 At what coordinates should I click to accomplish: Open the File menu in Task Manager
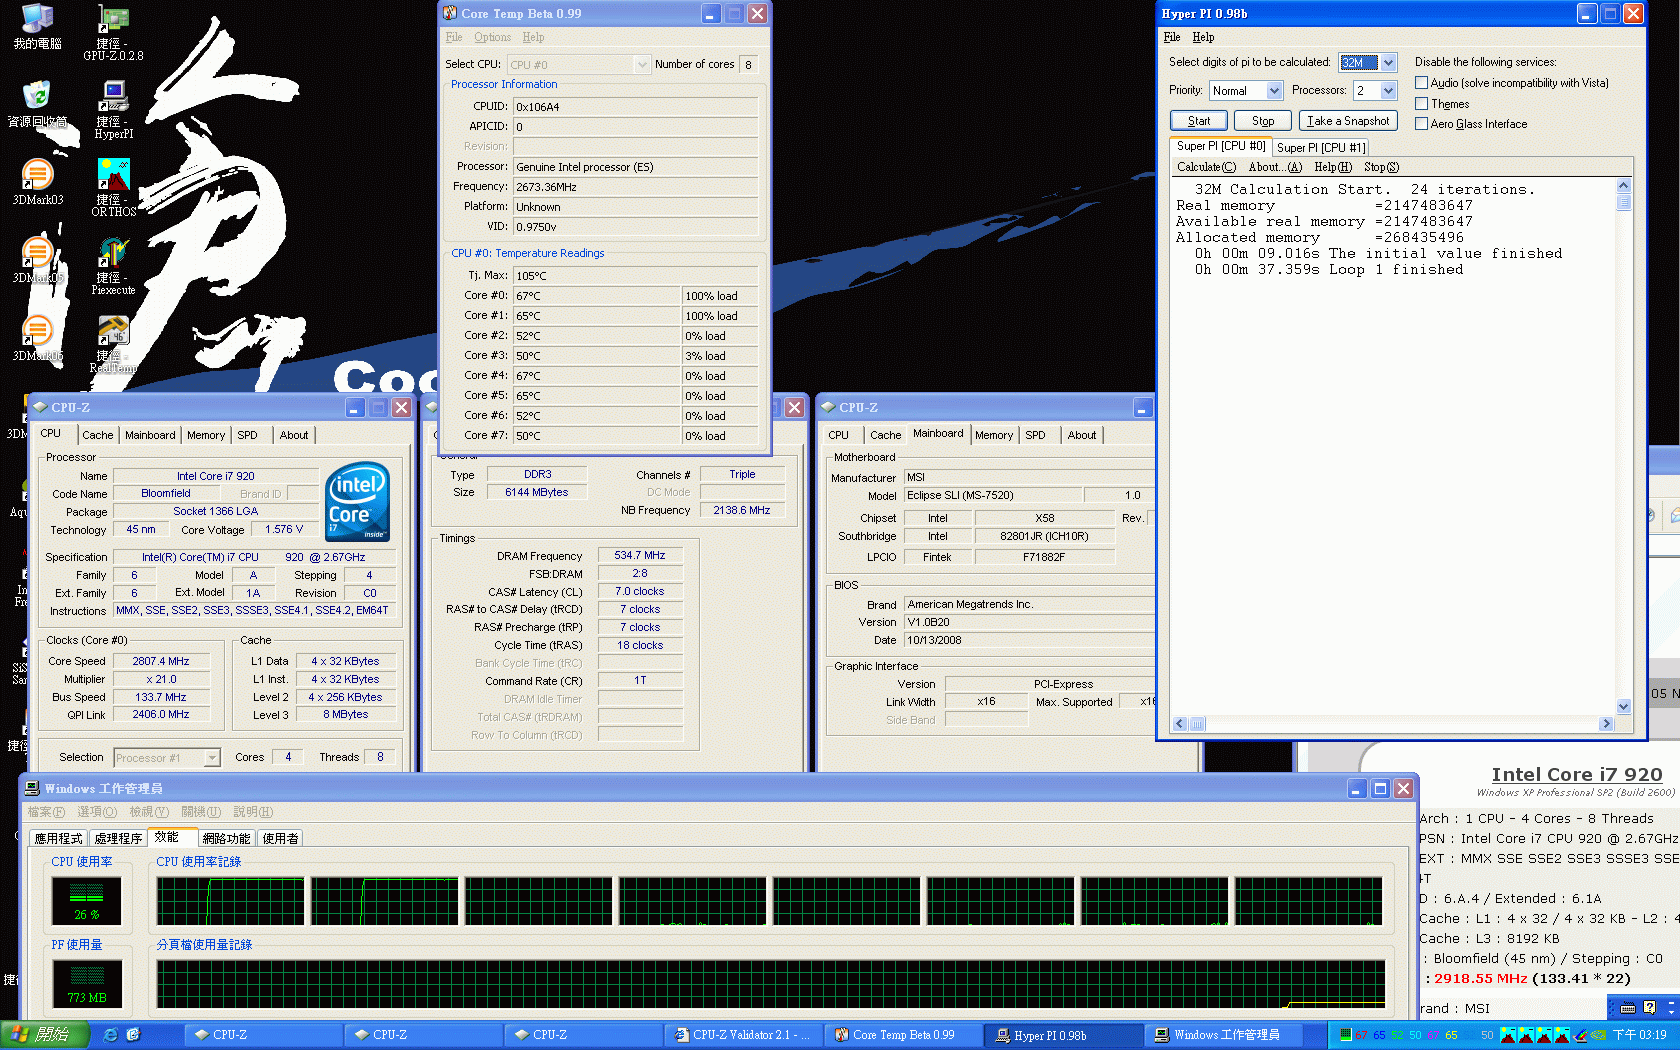click(x=46, y=812)
